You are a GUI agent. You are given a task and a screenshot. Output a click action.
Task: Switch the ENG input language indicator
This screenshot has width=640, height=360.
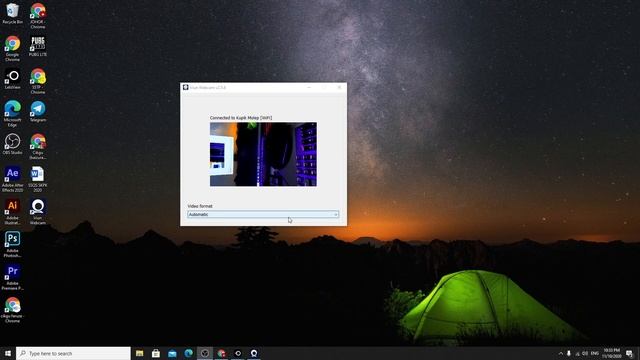(x=595, y=353)
